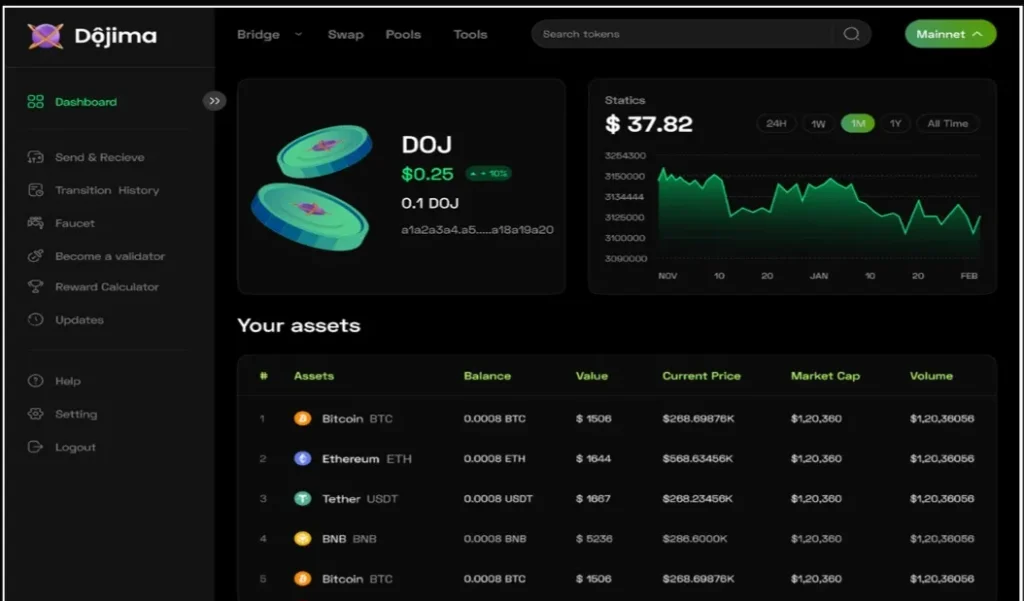Click the DOJ wallet address text
This screenshot has height=601, width=1024.
477,230
